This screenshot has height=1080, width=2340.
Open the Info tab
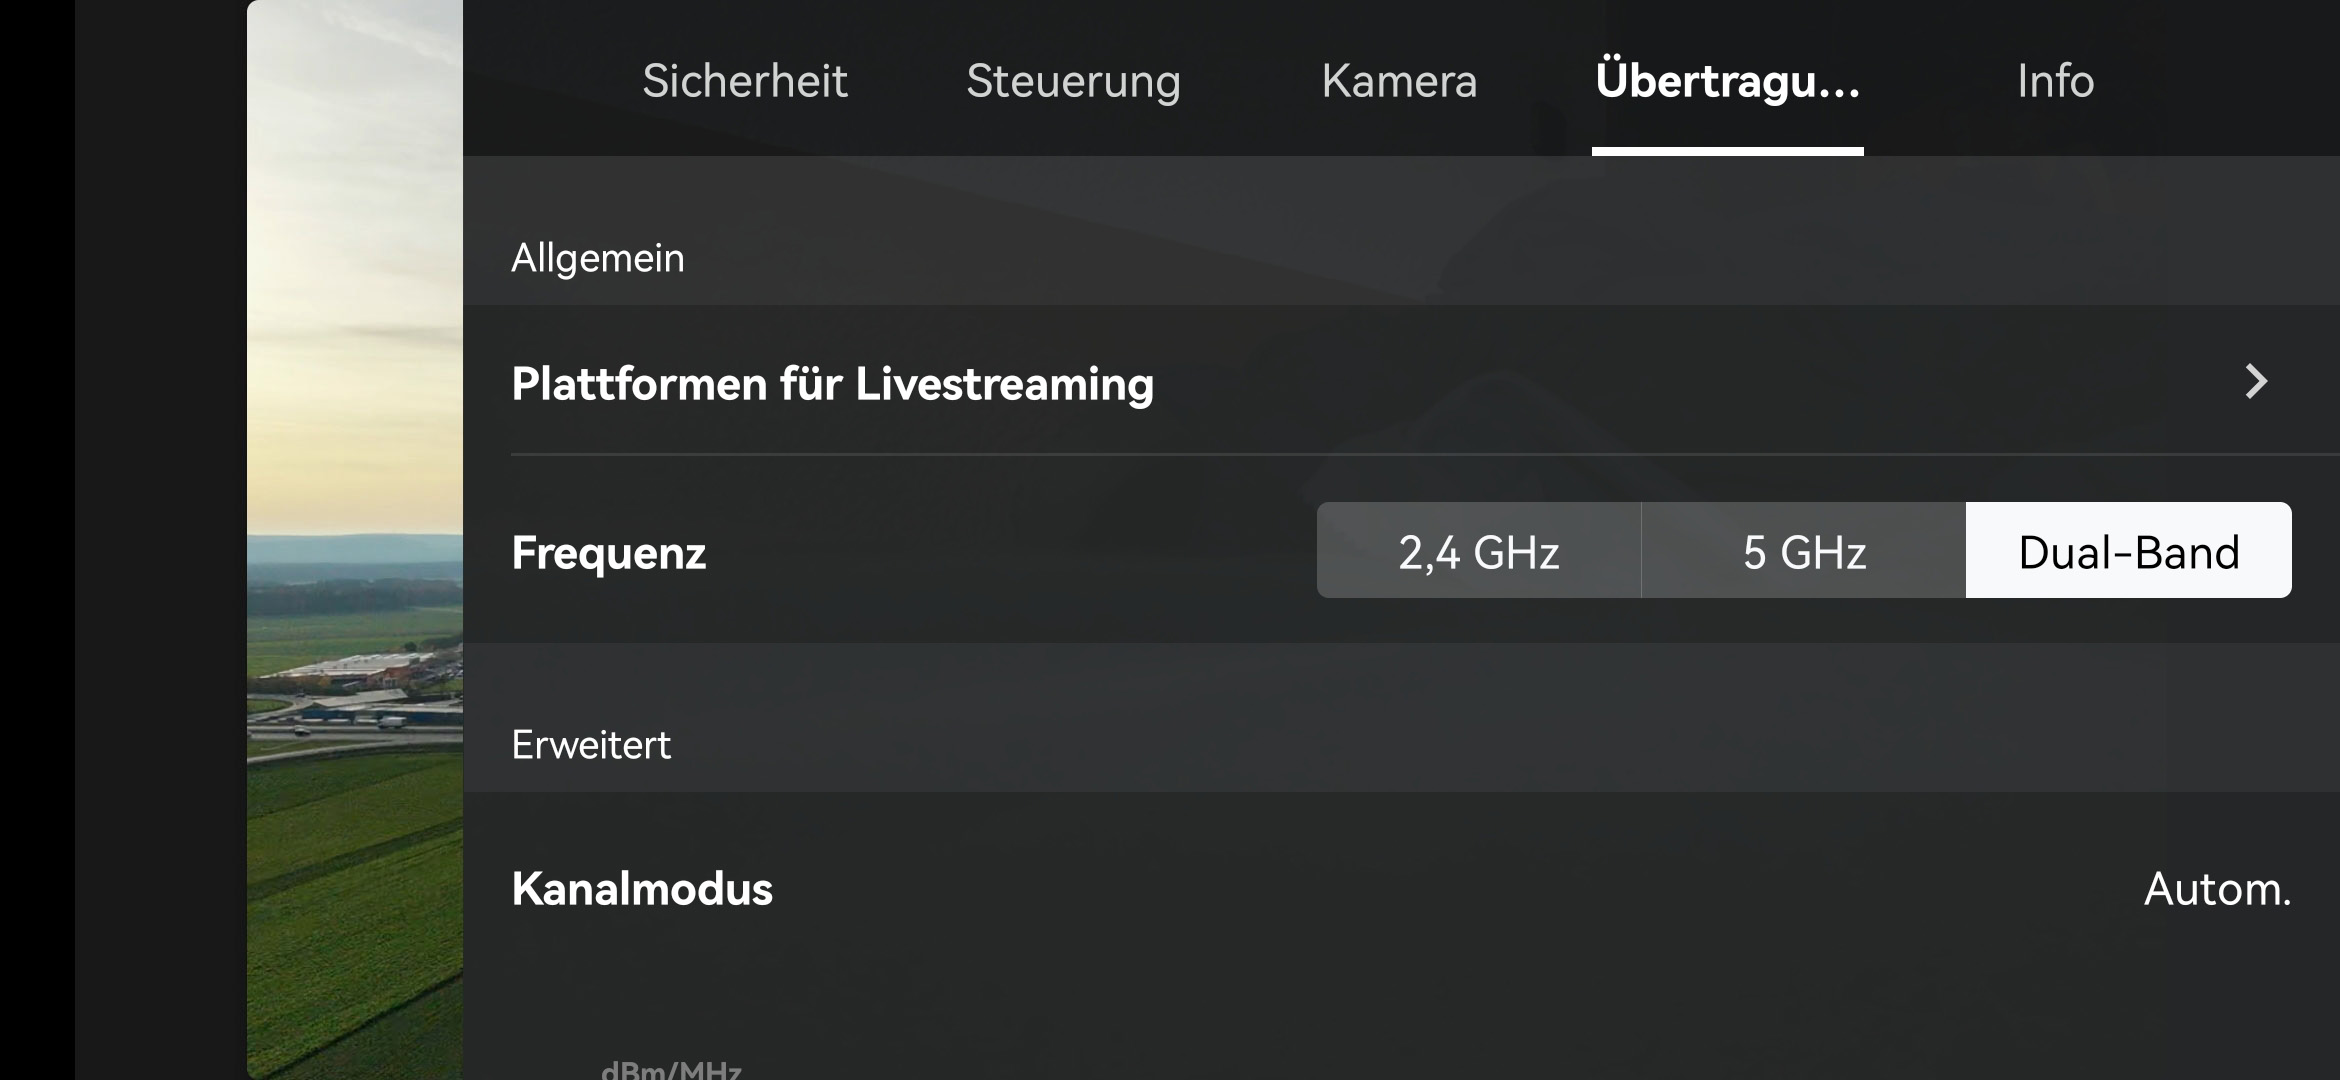coord(2055,81)
